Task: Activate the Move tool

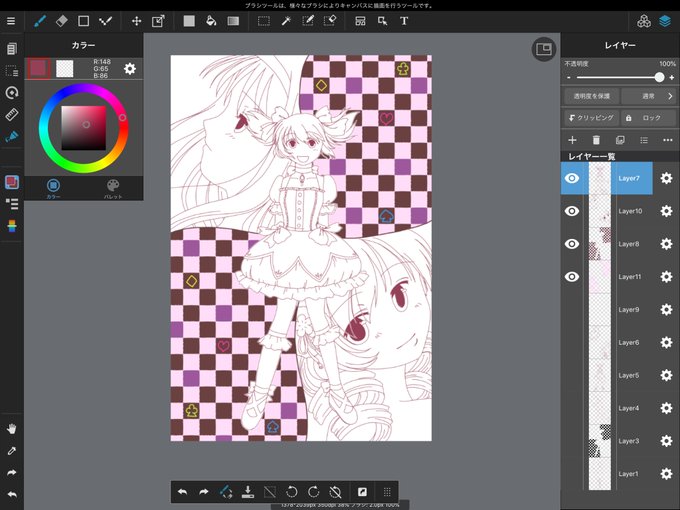Action: [137, 21]
